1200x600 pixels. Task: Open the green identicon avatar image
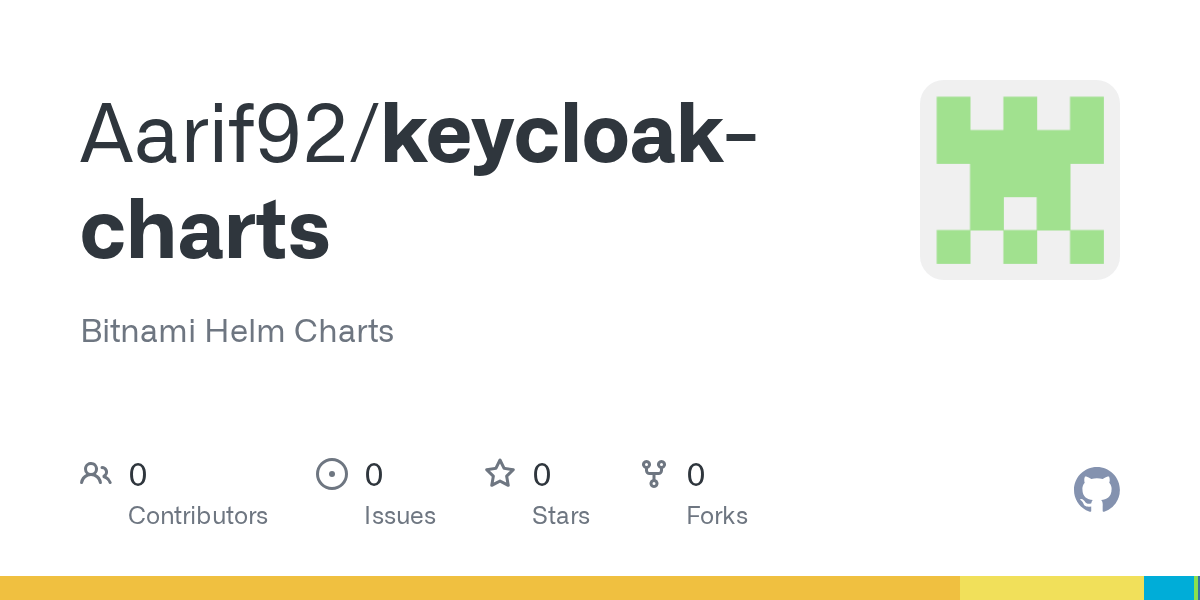pos(1019,180)
